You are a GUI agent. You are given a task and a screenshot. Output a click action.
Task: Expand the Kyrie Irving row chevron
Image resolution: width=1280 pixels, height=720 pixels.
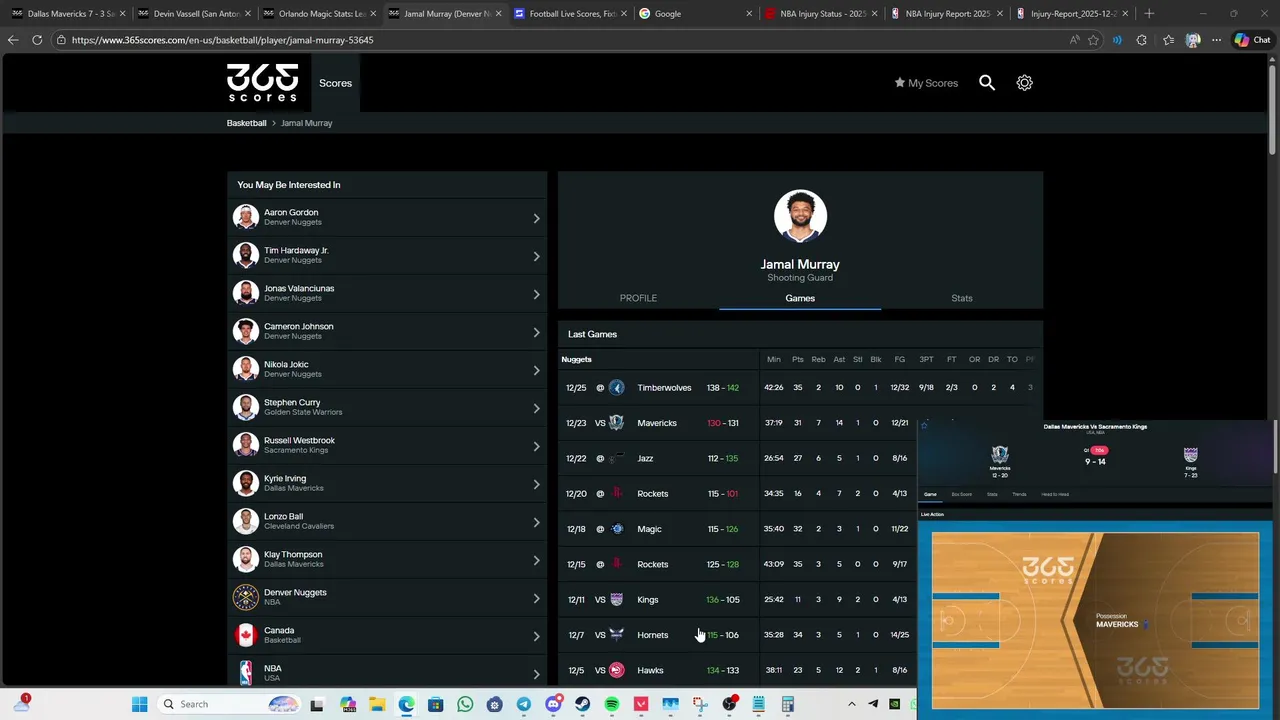click(536, 484)
